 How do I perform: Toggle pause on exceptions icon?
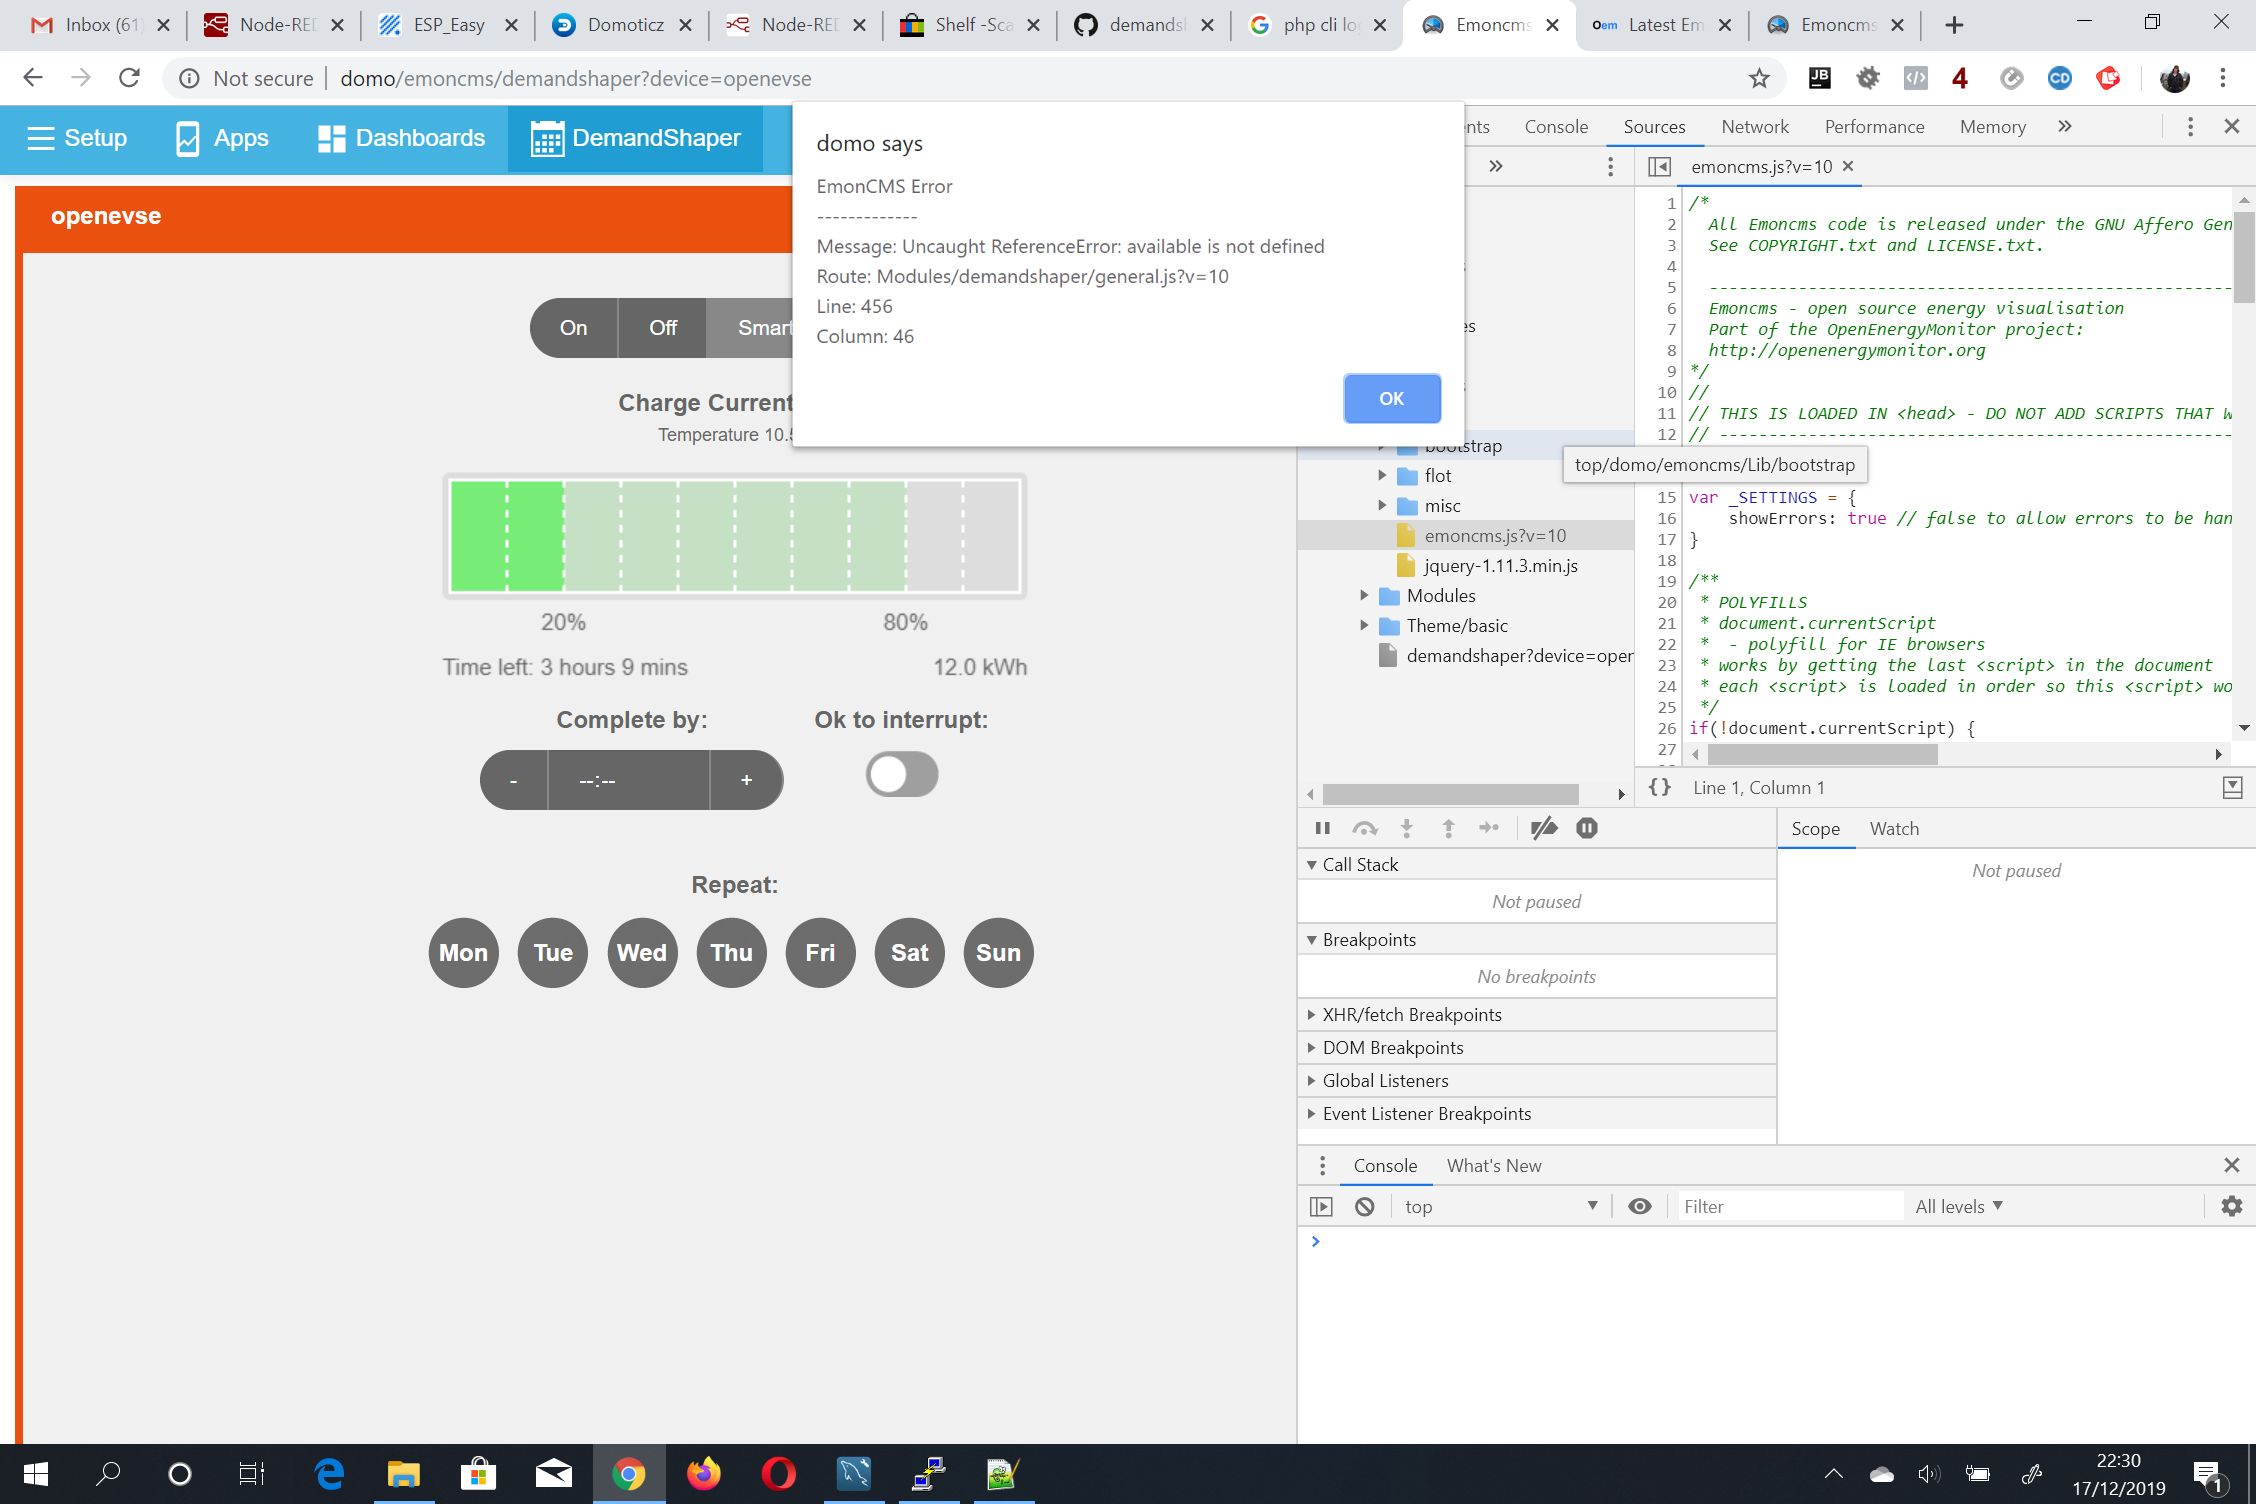[1587, 828]
